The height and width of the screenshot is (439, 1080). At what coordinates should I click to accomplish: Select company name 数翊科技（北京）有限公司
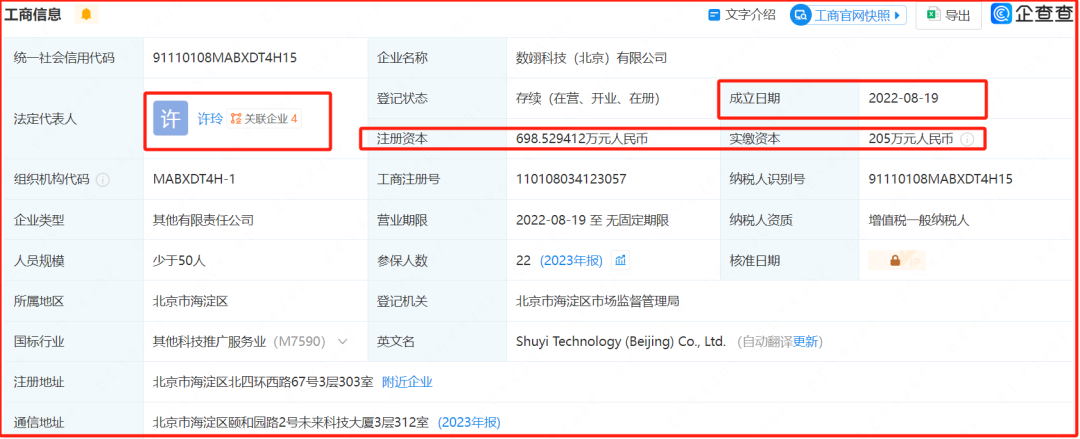click(591, 58)
